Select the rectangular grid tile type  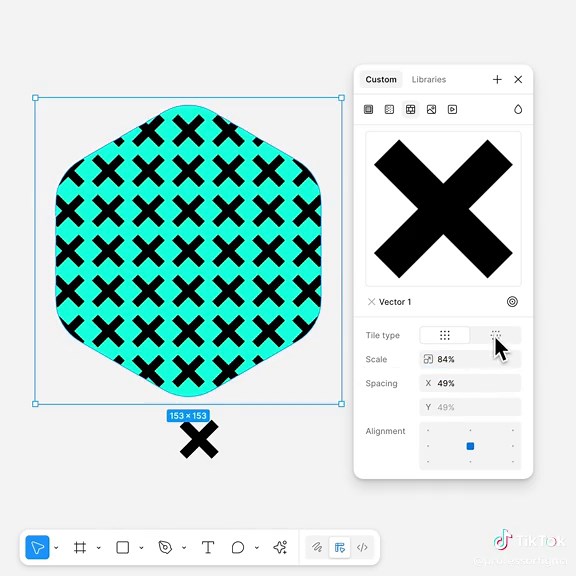444,335
